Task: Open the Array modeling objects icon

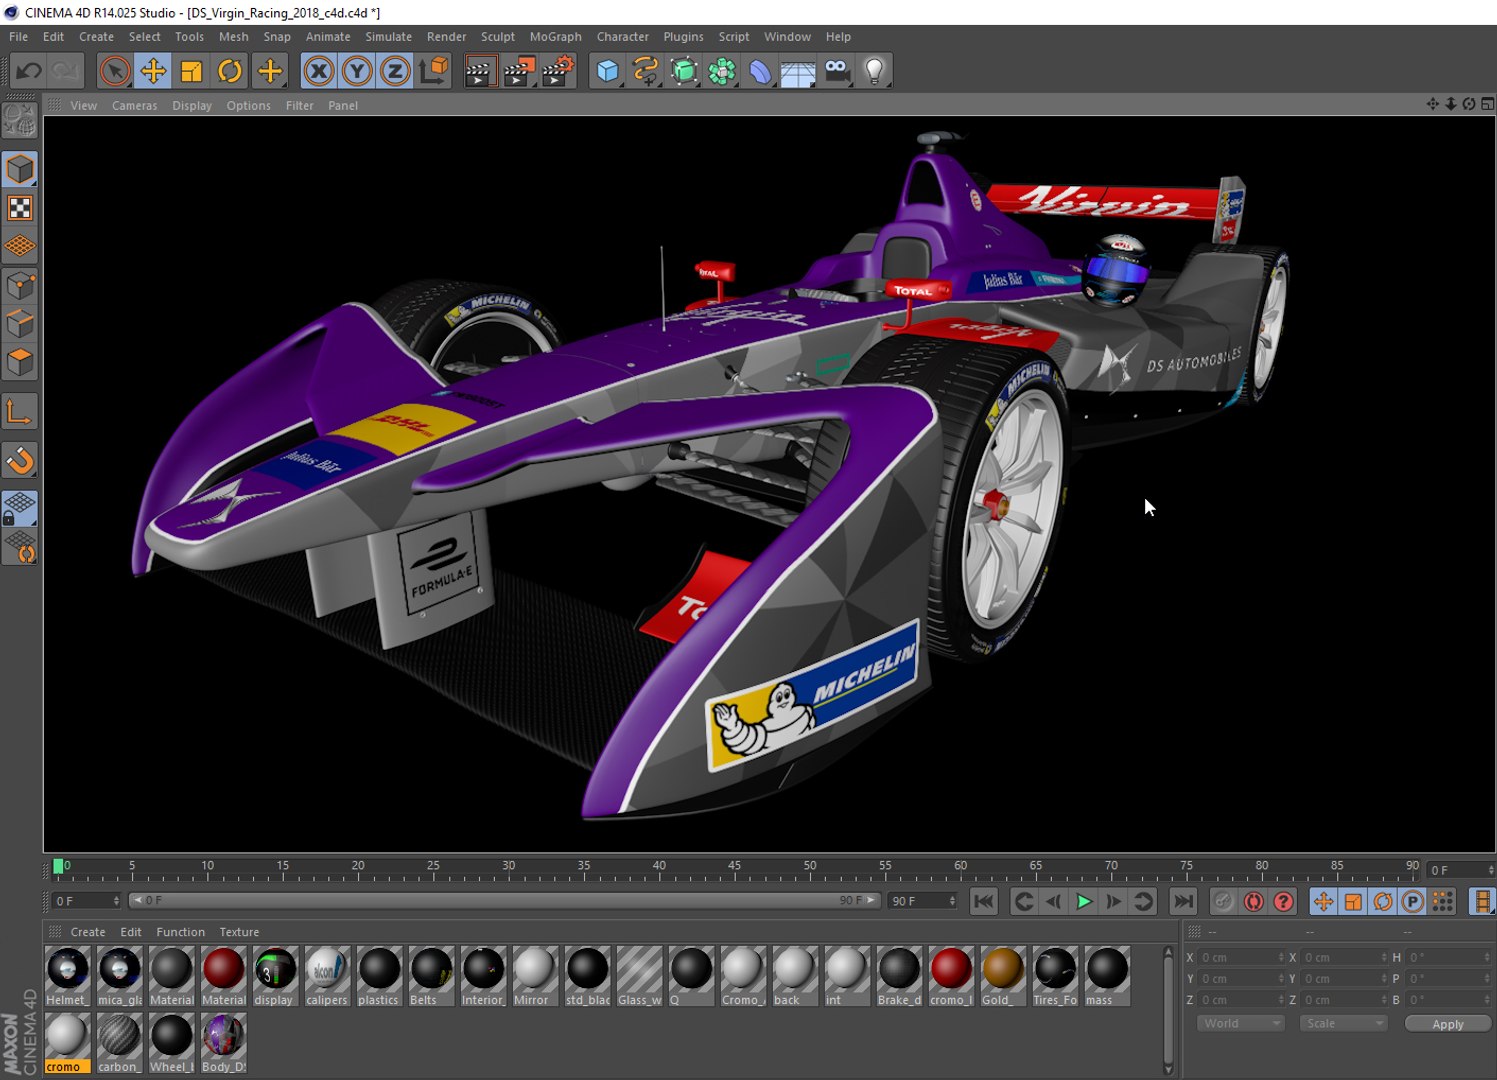Action: click(x=722, y=71)
